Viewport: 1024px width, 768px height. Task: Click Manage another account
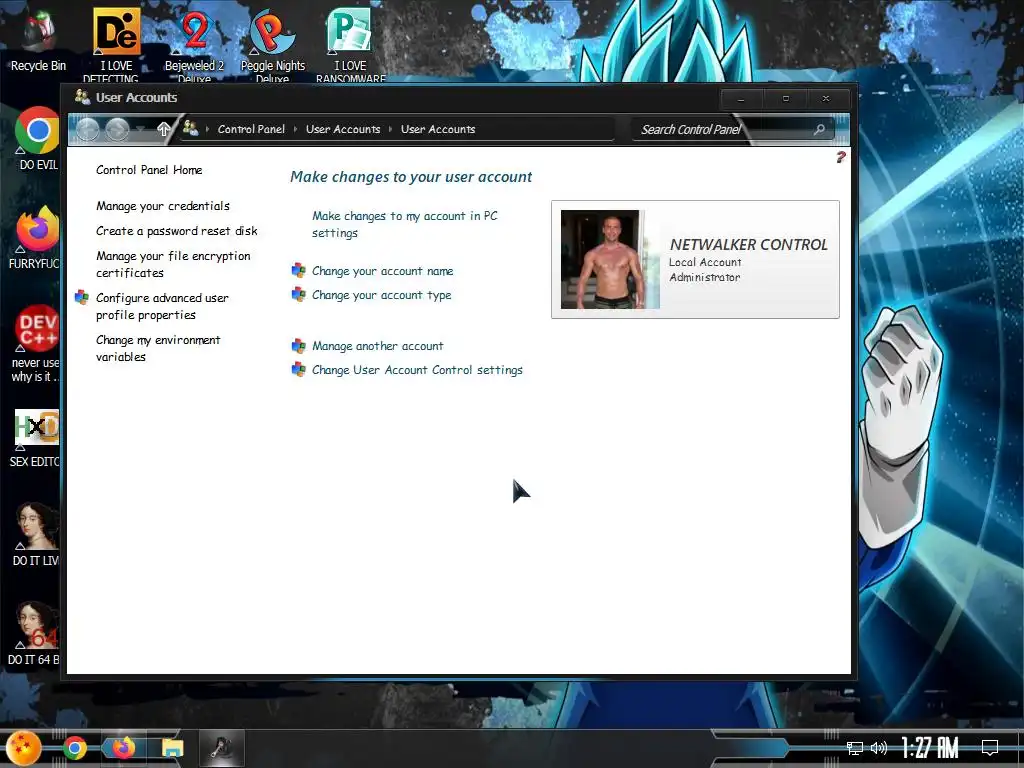tap(377, 346)
